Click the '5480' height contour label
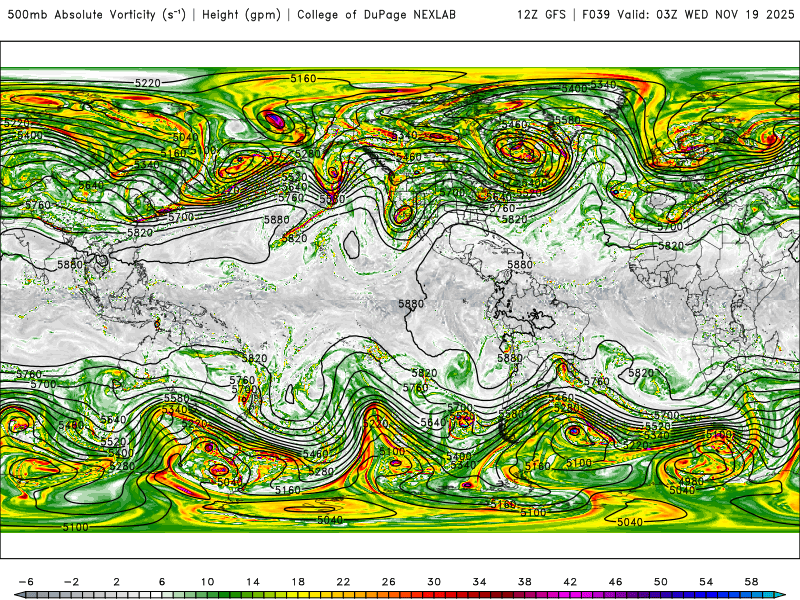The height and width of the screenshot is (600, 800). 71,426
